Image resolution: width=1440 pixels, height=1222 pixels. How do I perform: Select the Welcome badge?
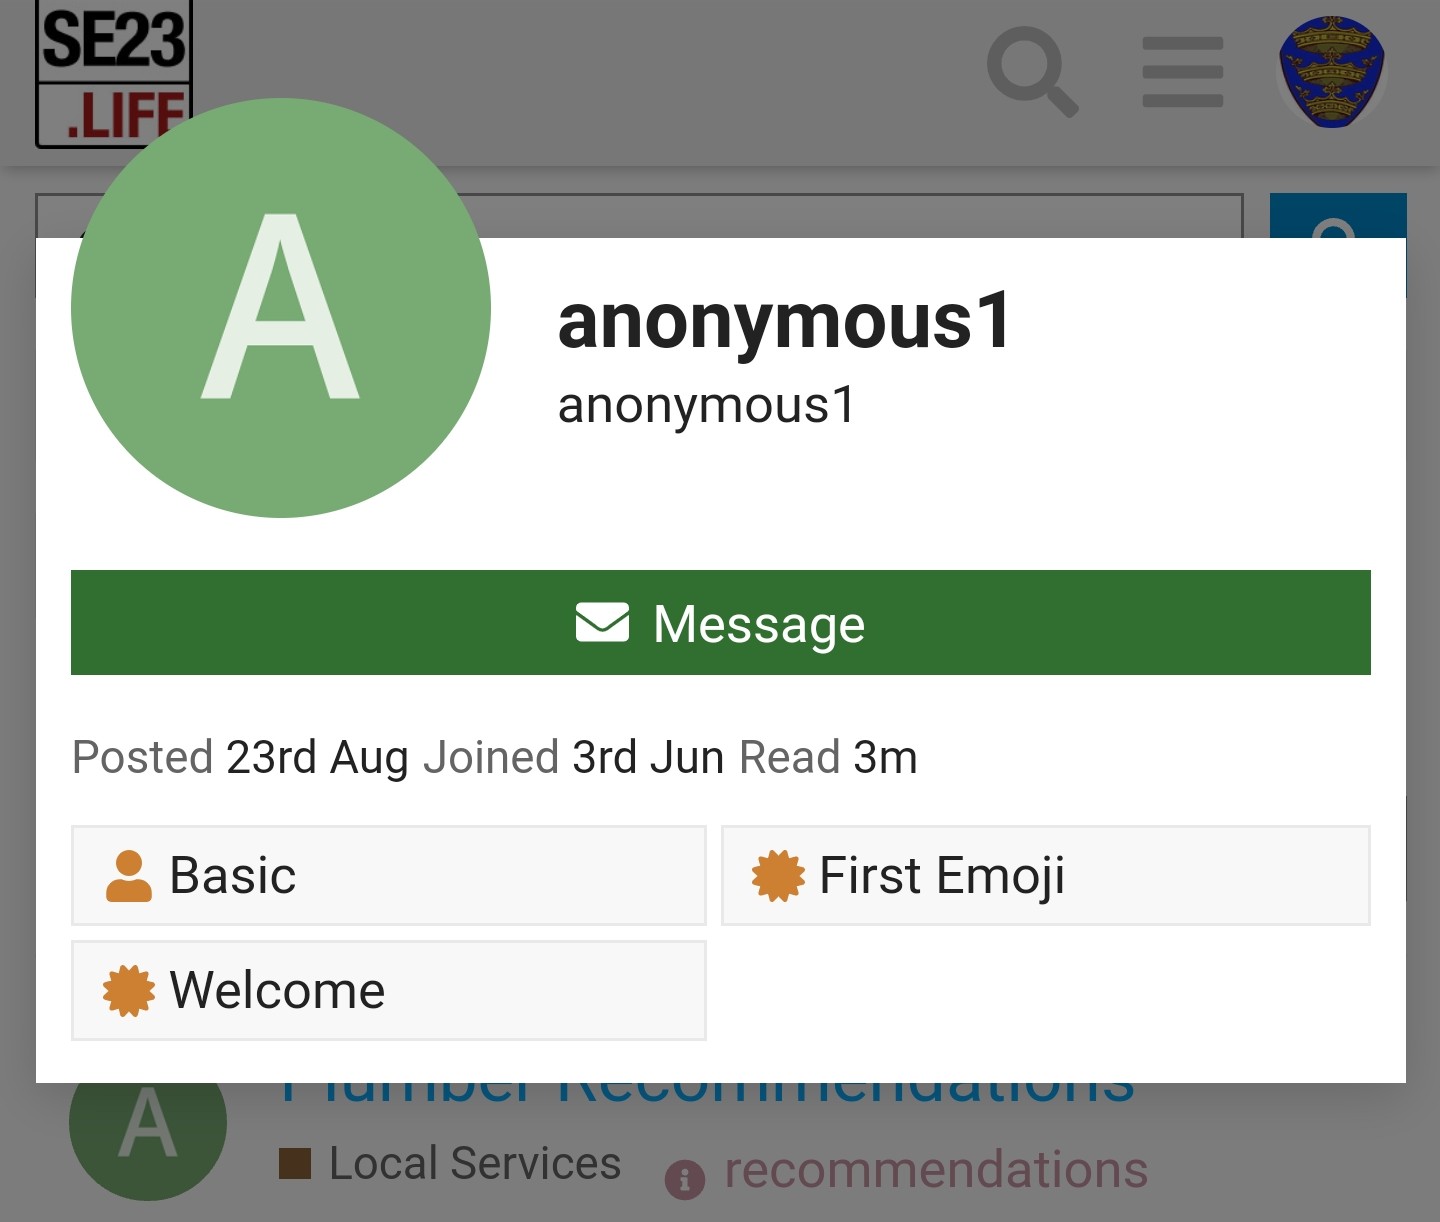coord(389,990)
